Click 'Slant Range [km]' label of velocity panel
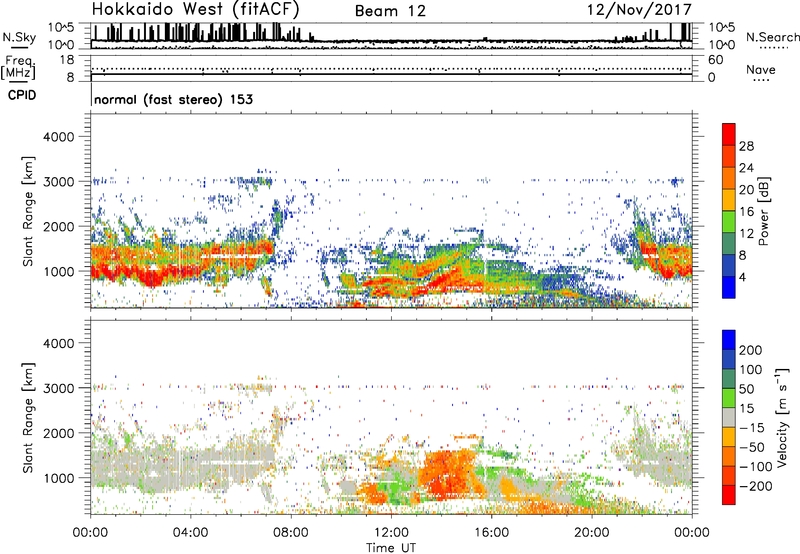Viewport: 800px width, 554px height. coord(28,418)
